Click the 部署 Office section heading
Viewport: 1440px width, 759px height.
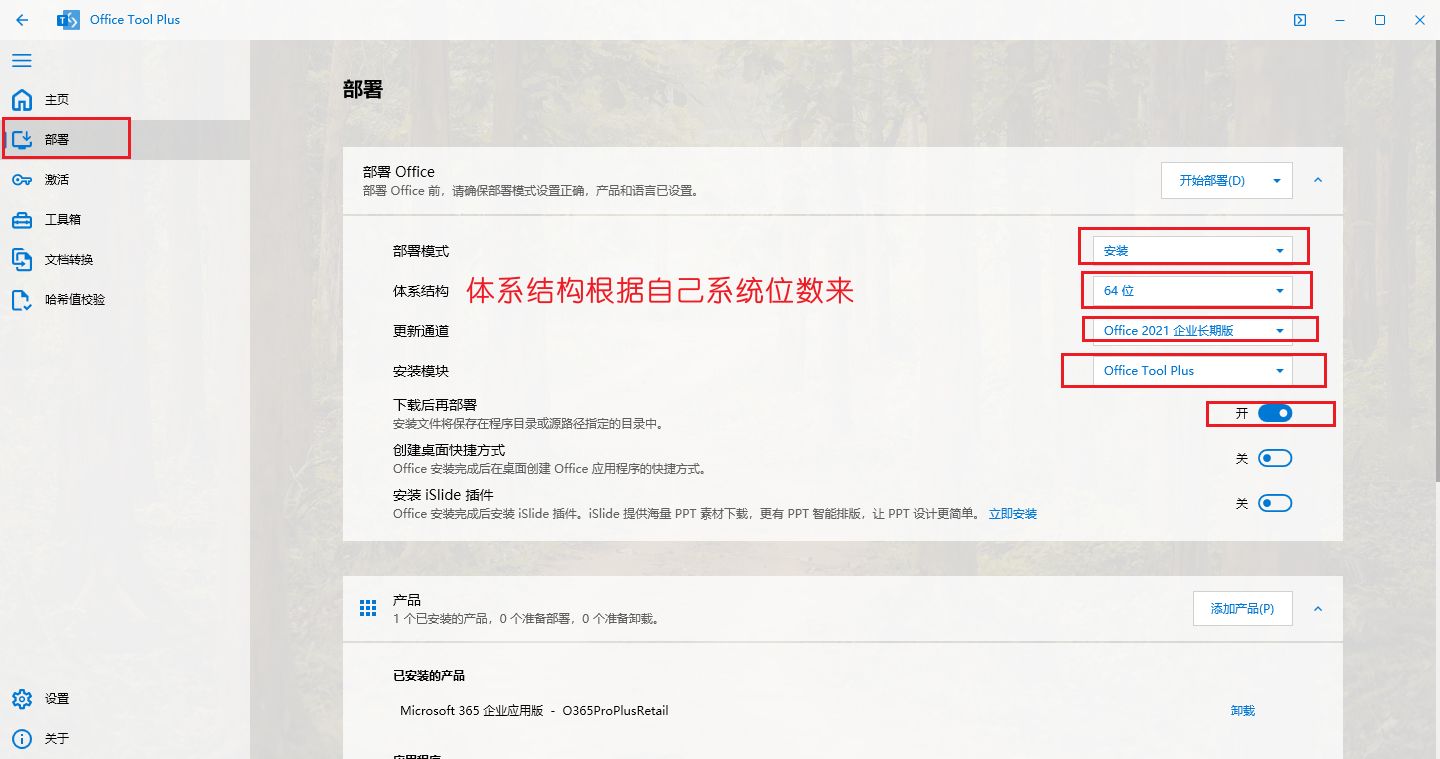tap(399, 172)
